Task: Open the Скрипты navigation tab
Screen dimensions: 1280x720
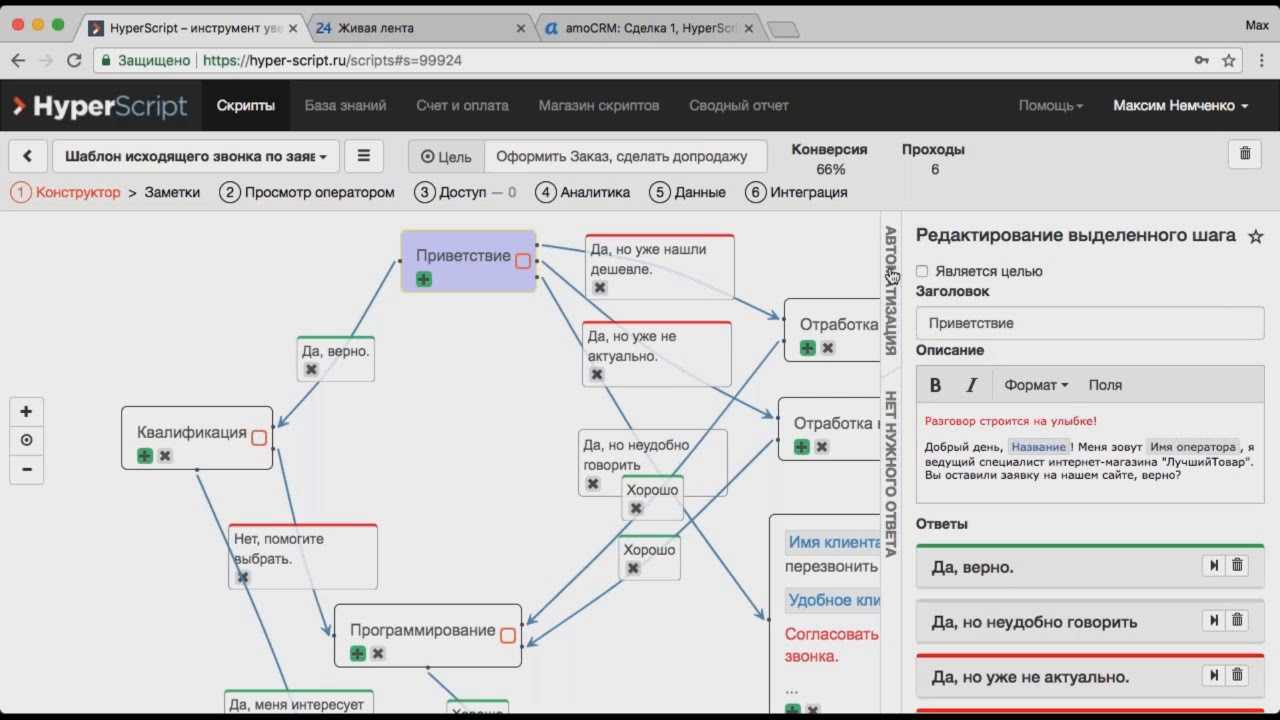Action: 246,105
